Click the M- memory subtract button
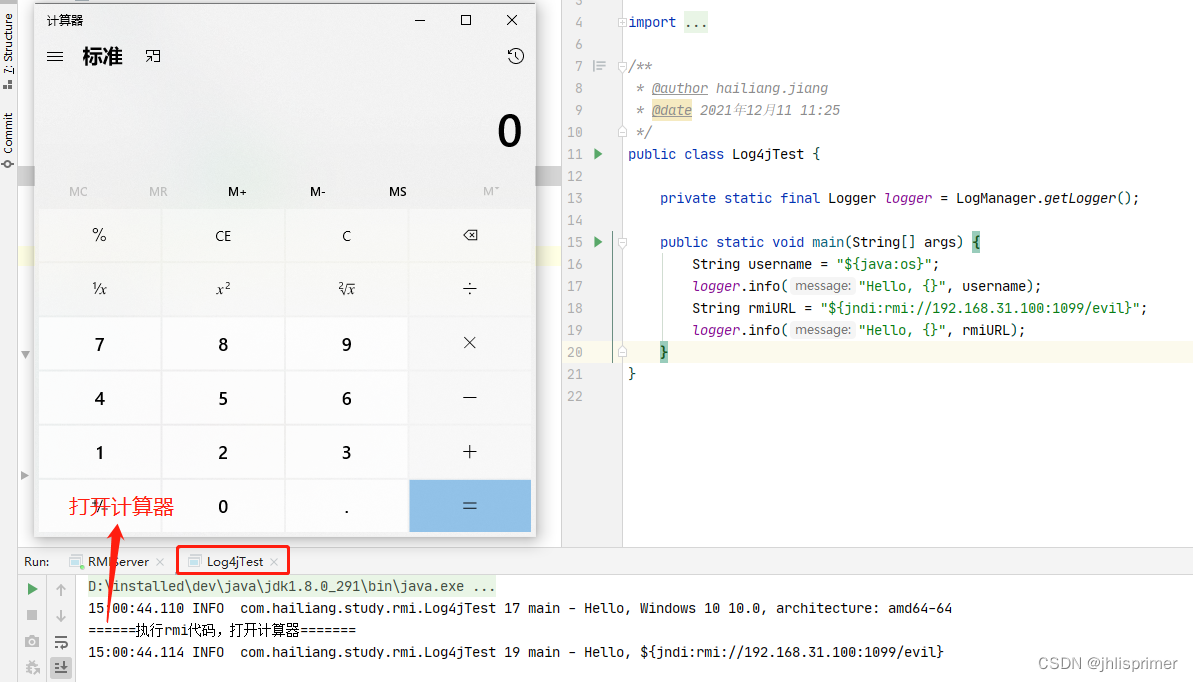 point(318,192)
